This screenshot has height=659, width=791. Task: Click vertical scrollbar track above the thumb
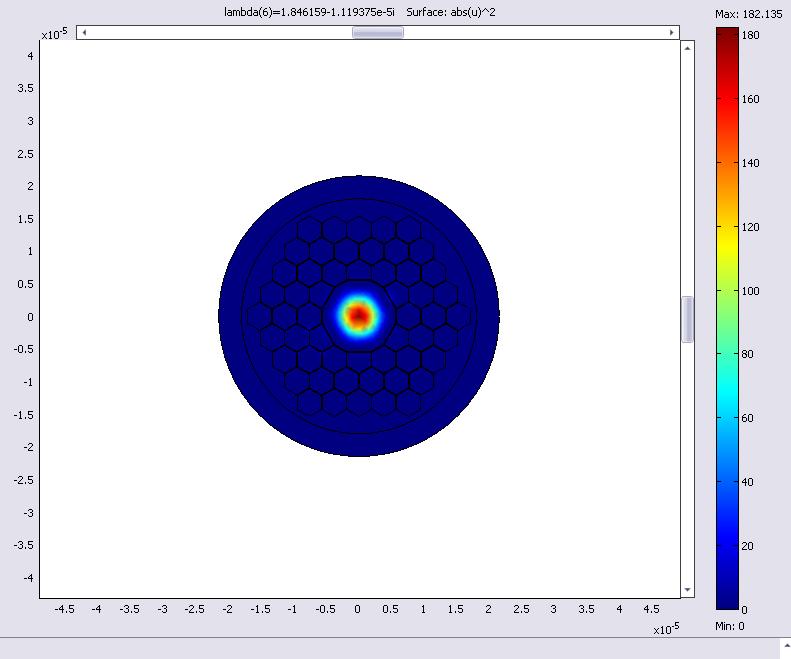click(x=687, y=170)
